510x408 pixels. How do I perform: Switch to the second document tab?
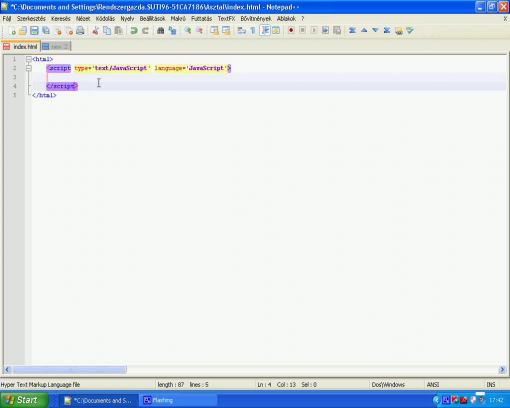click(x=56, y=47)
